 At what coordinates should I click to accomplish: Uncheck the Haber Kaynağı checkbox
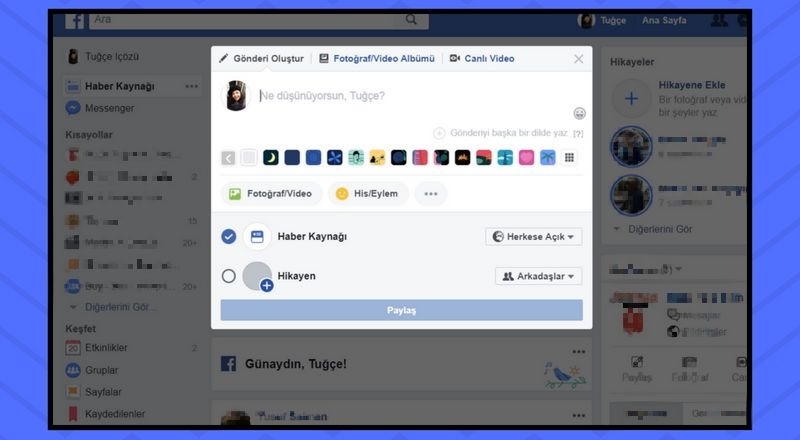228,237
